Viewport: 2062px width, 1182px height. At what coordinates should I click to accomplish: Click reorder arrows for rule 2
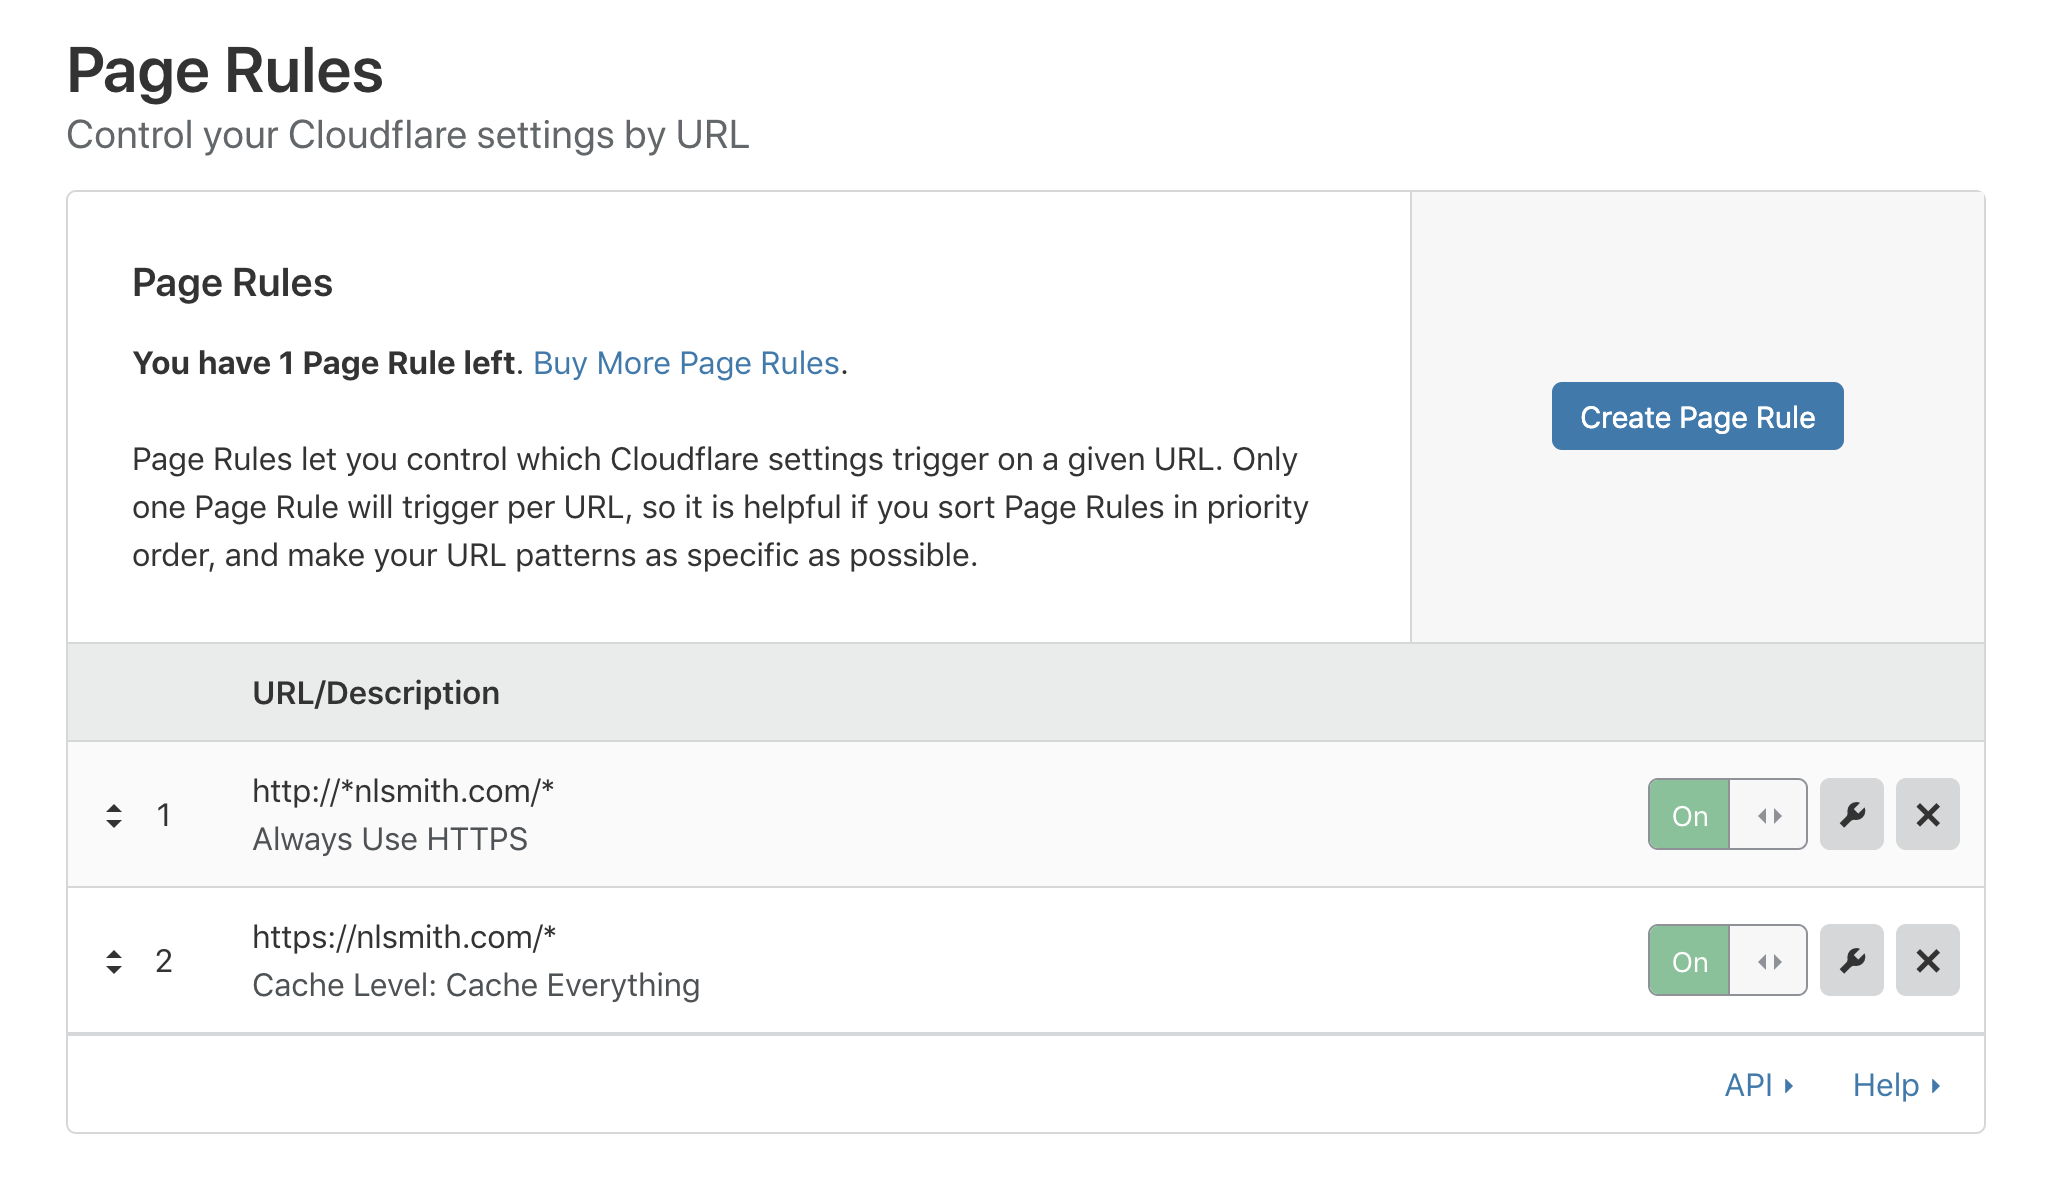point(114,962)
